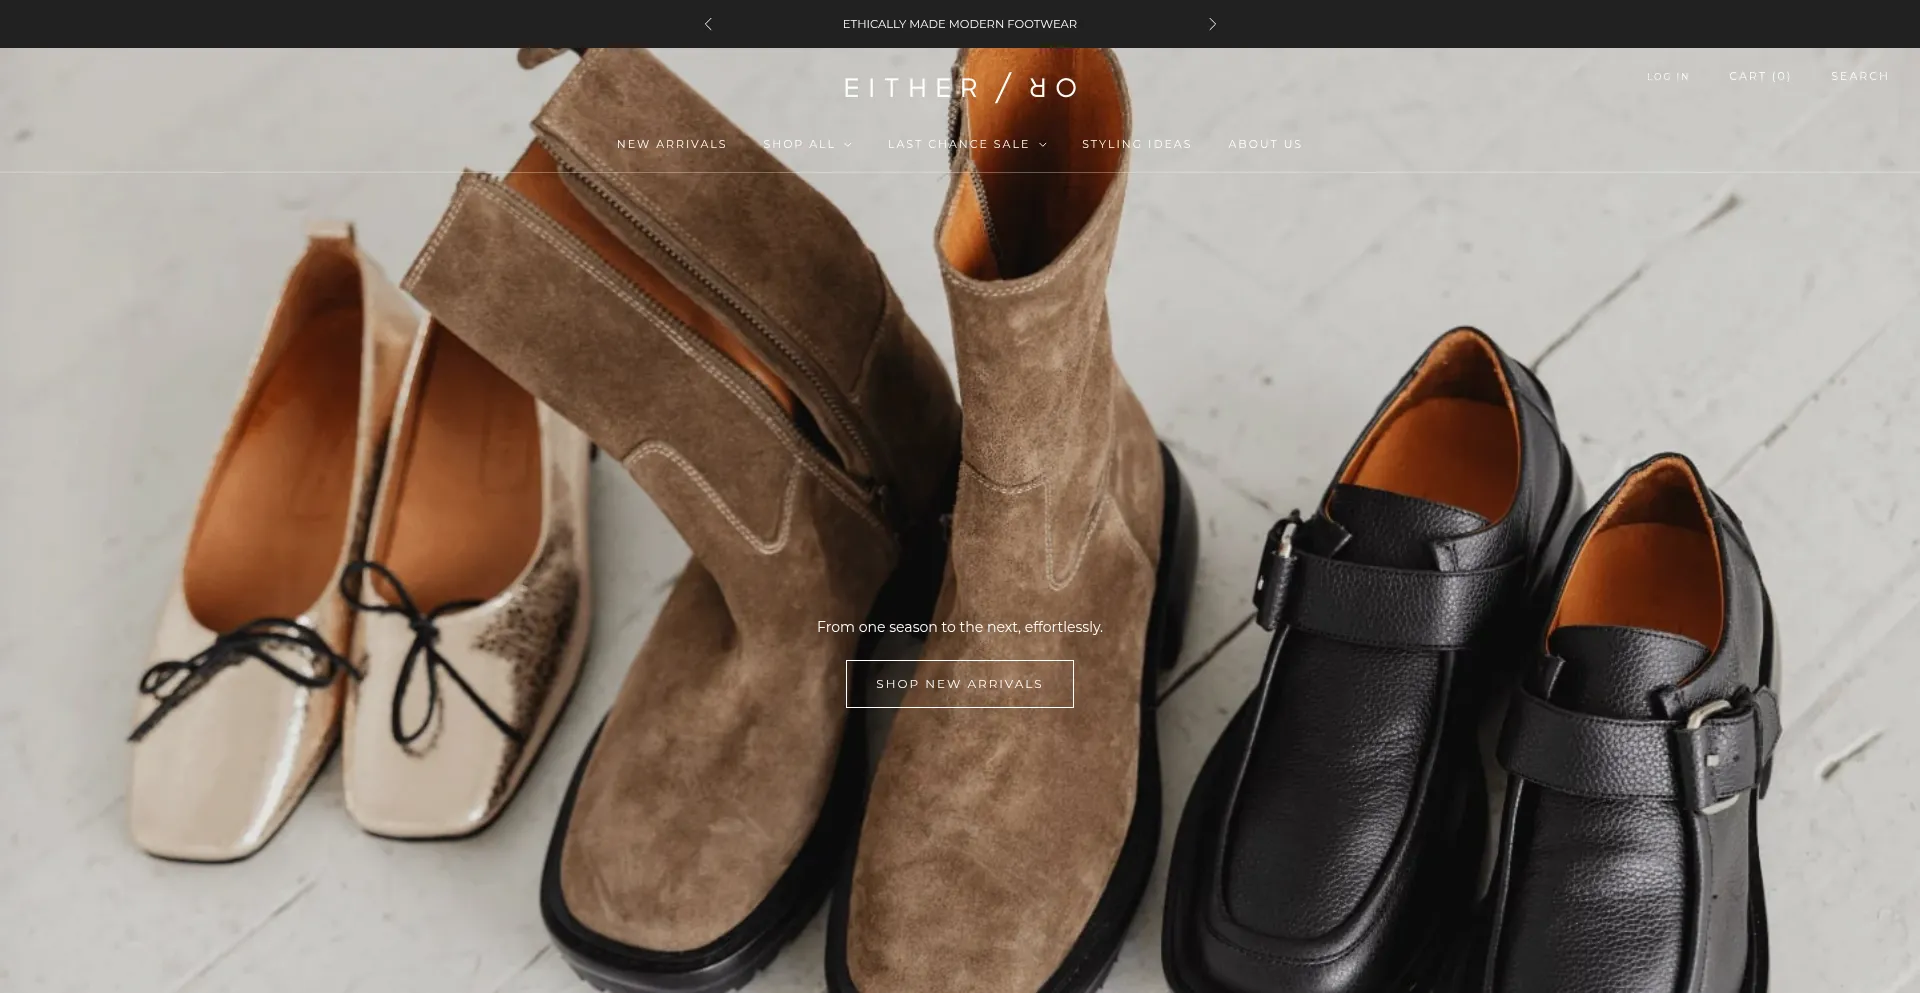Screen dimensions: 1920x993
Task: Click the 'From one season' tagline text
Action: pos(959,627)
